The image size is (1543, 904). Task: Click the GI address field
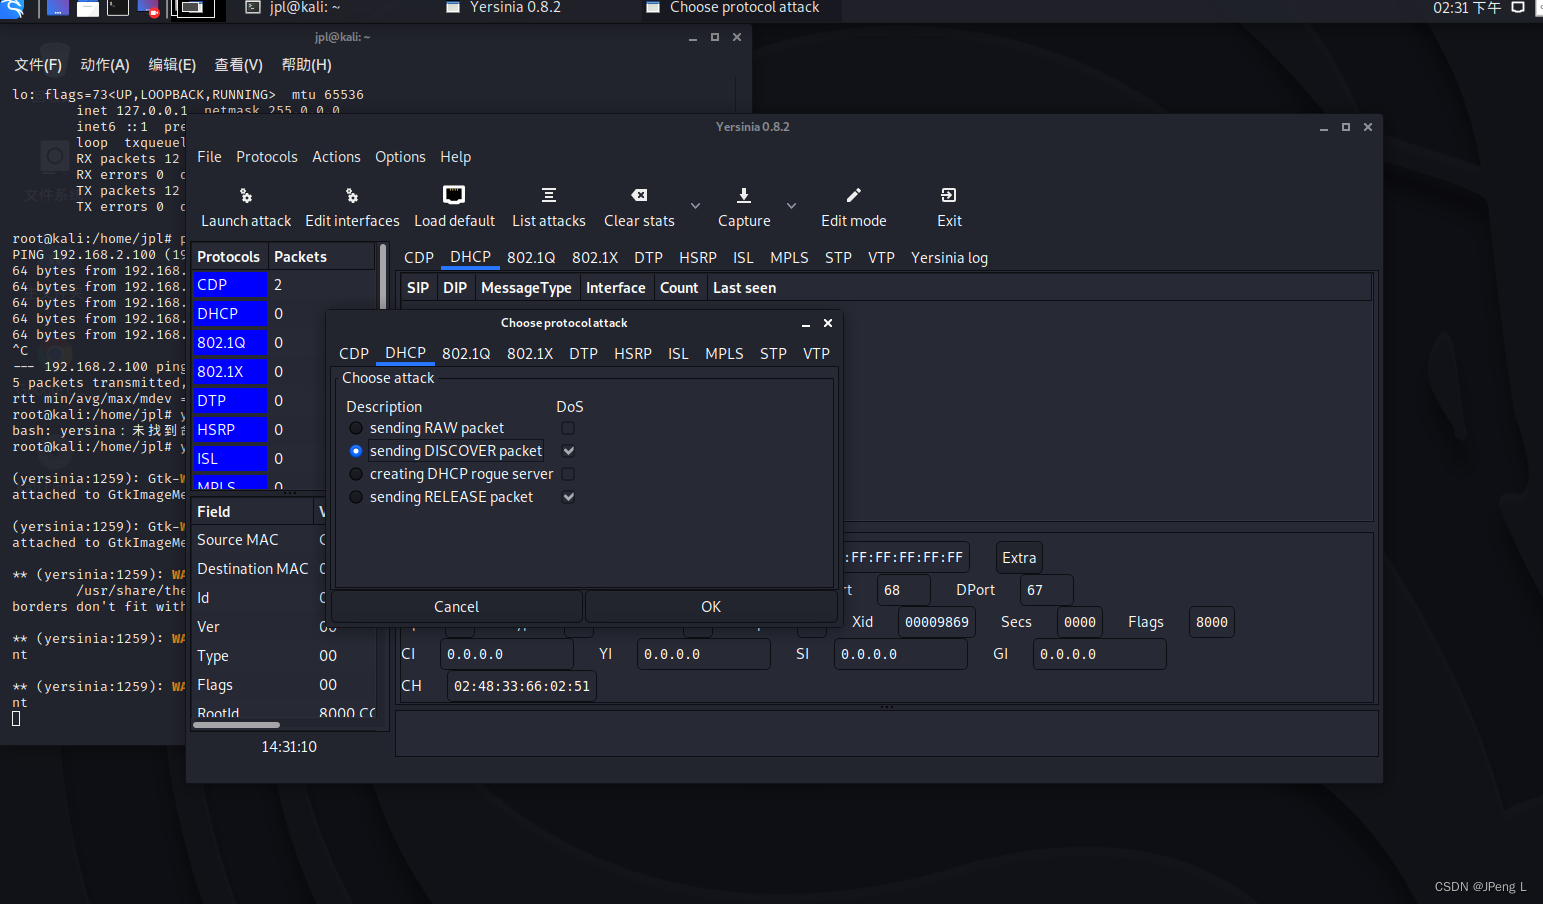(1099, 654)
